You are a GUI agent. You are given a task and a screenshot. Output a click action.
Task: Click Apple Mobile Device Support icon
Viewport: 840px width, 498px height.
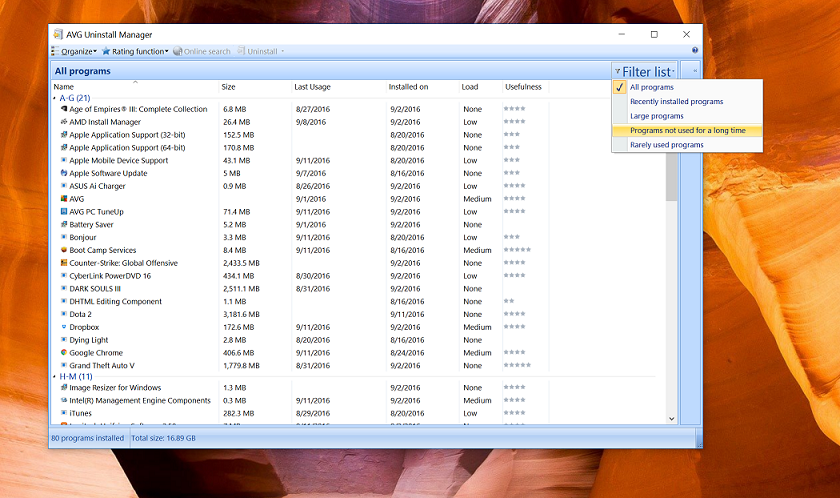pyautogui.click(x=64, y=160)
